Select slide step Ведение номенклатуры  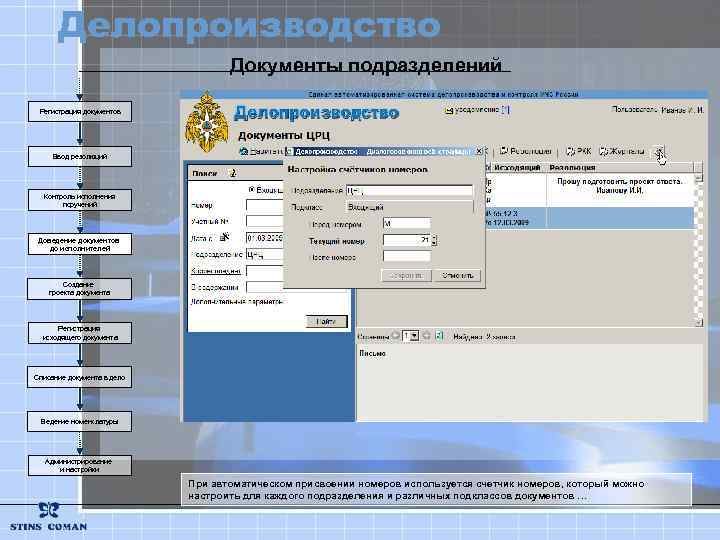tap(79, 422)
